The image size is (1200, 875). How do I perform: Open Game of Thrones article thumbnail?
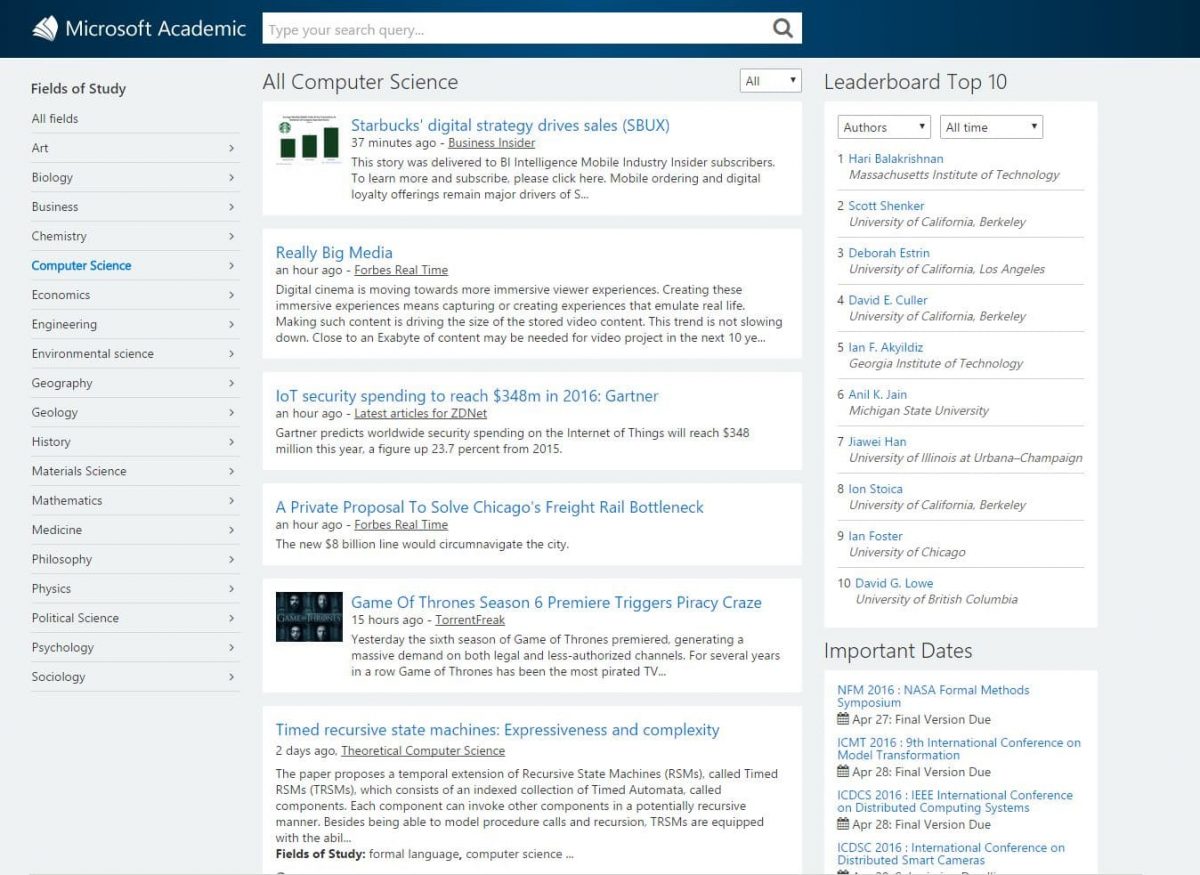tap(309, 616)
